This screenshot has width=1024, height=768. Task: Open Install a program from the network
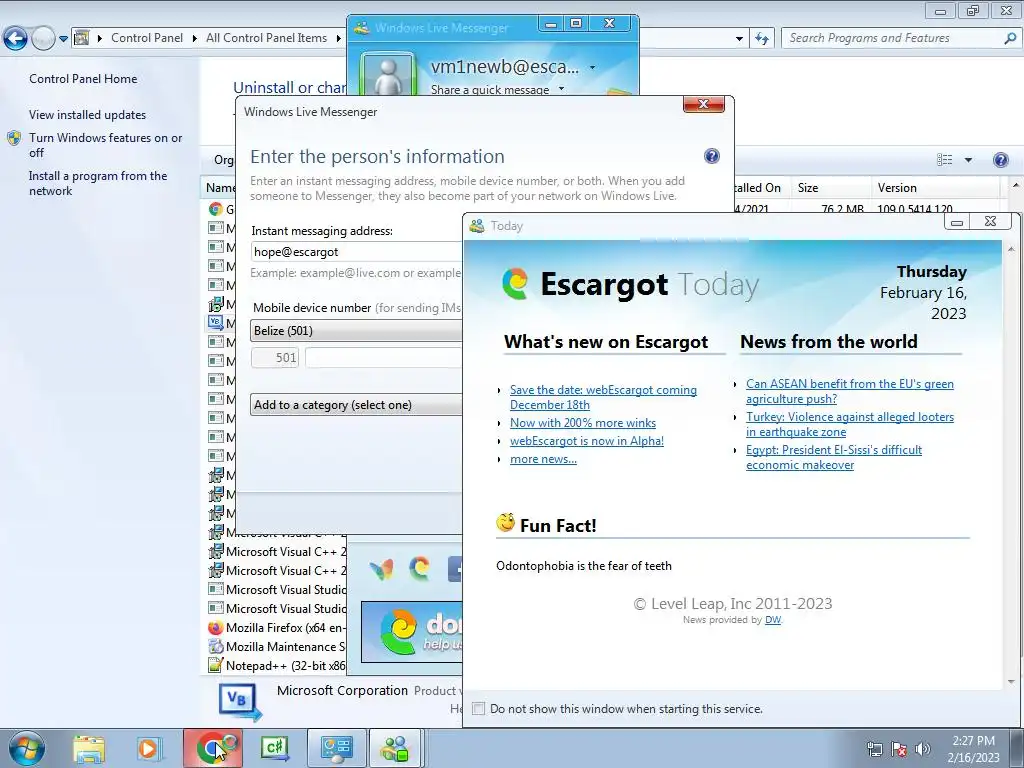[x=98, y=183]
